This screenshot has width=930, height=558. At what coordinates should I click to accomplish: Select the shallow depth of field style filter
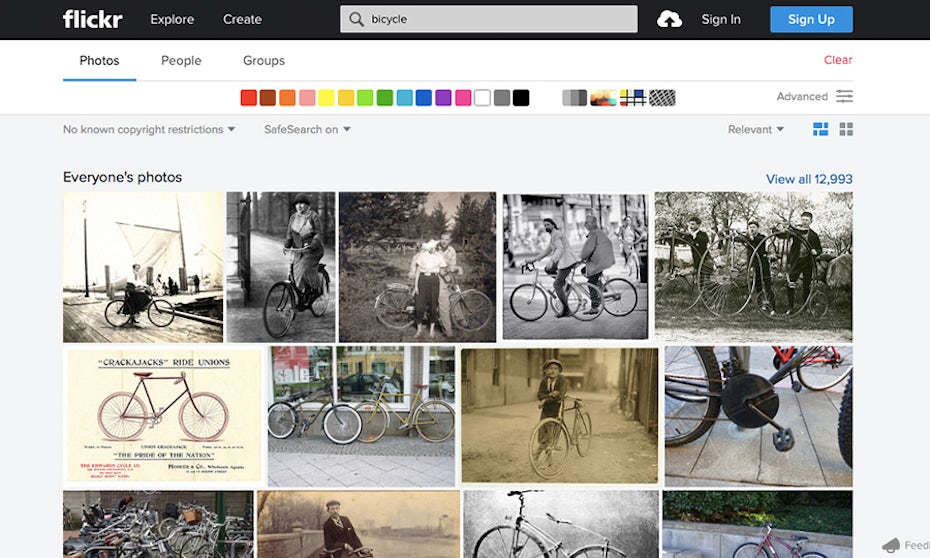(x=603, y=98)
